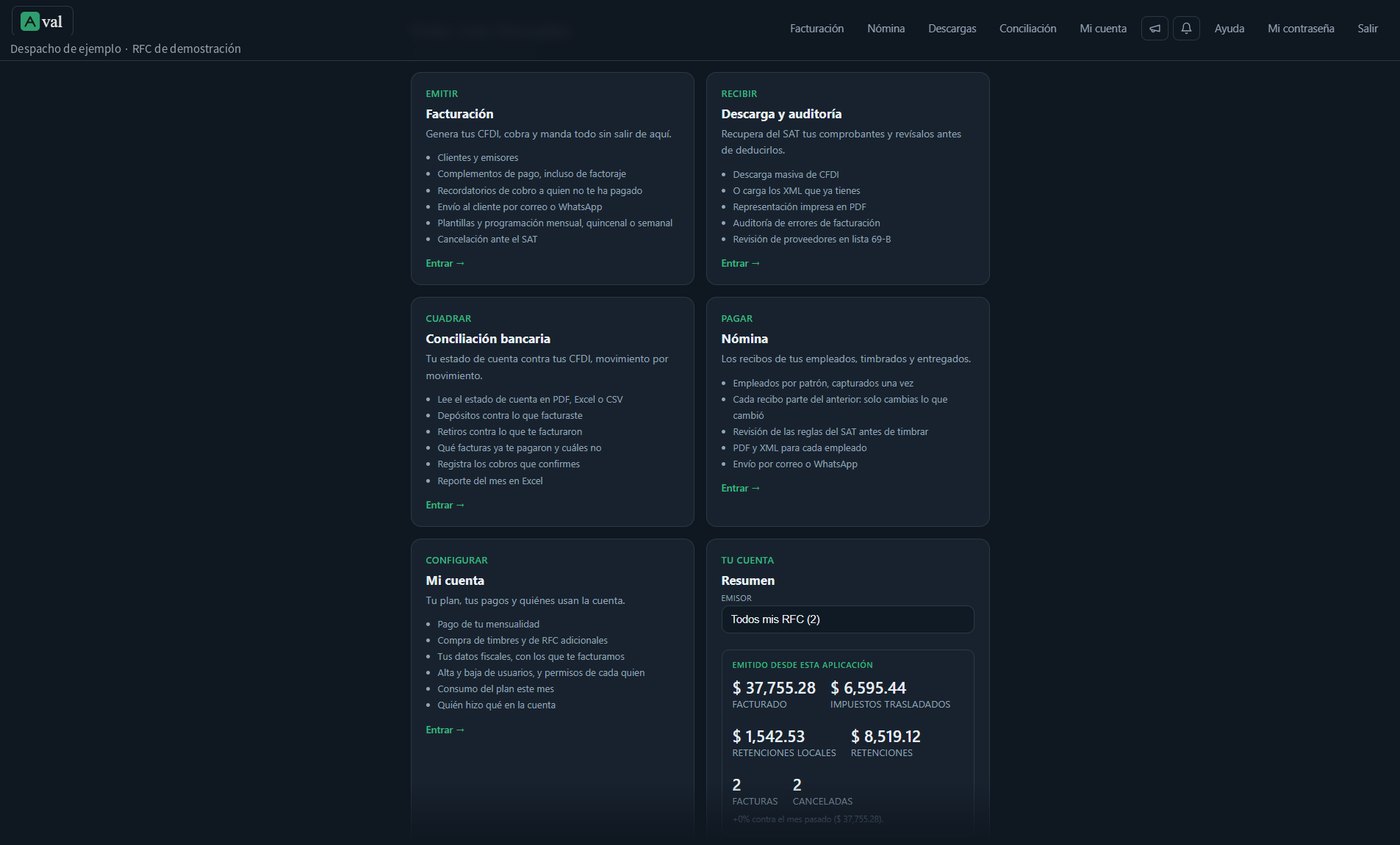Click 'Recordatorios de cobro a quien no te ha pagado'

[540, 190]
